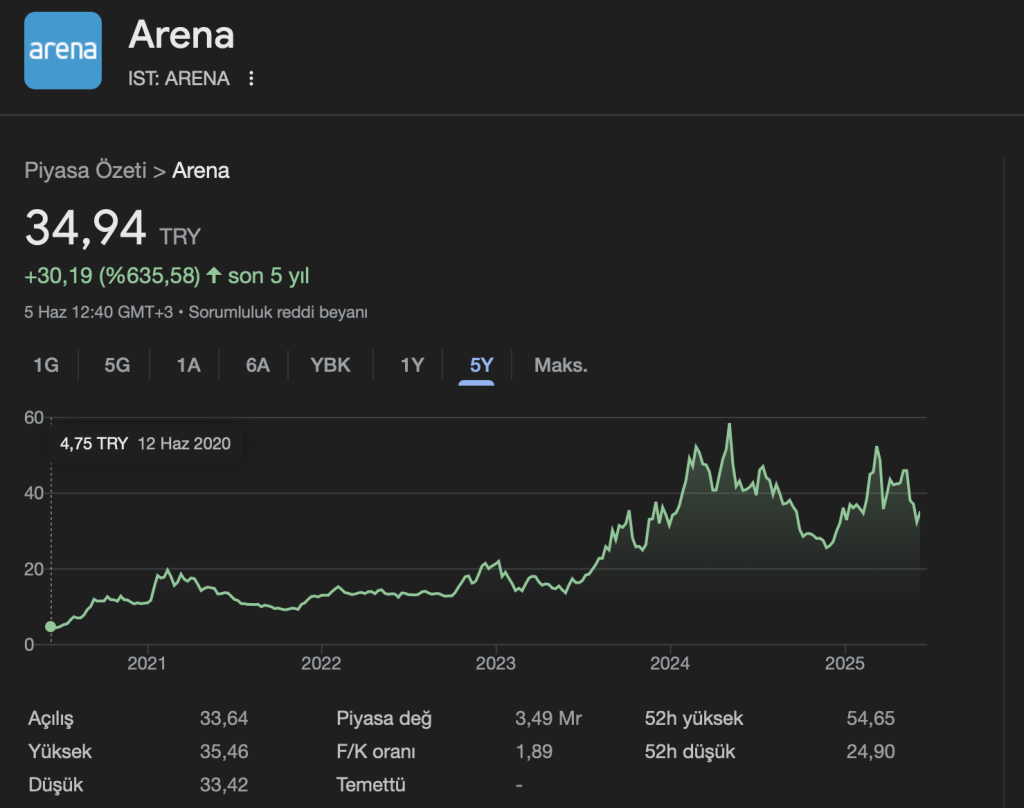Click the Arena breadcrumb after Piyasa Özeti
Screen dimensions: 1024x808
pyautogui.click(x=201, y=170)
